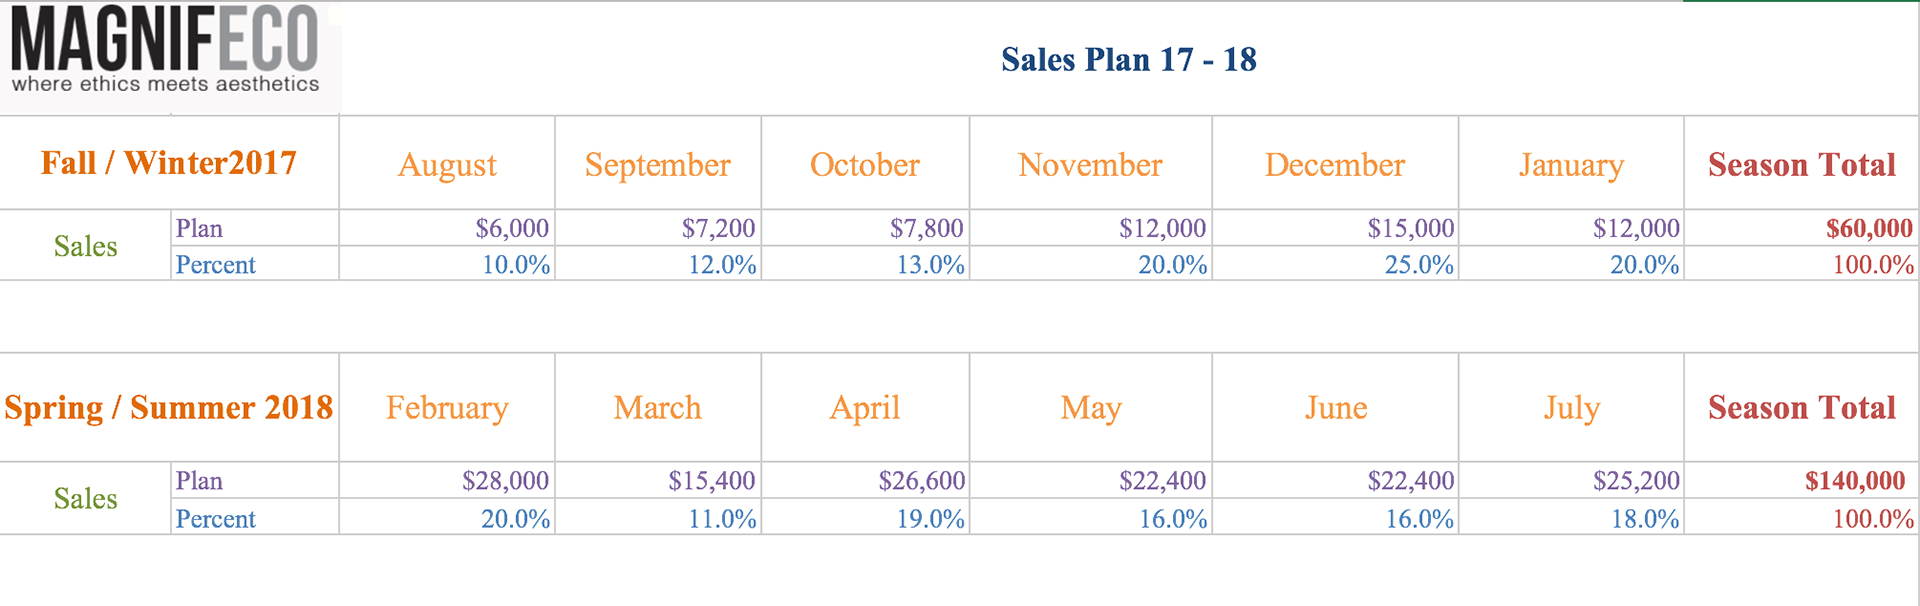Click the Spring / Summer 2018 header
The height and width of the screenshot is (606, 1920).
pos(169,407)
